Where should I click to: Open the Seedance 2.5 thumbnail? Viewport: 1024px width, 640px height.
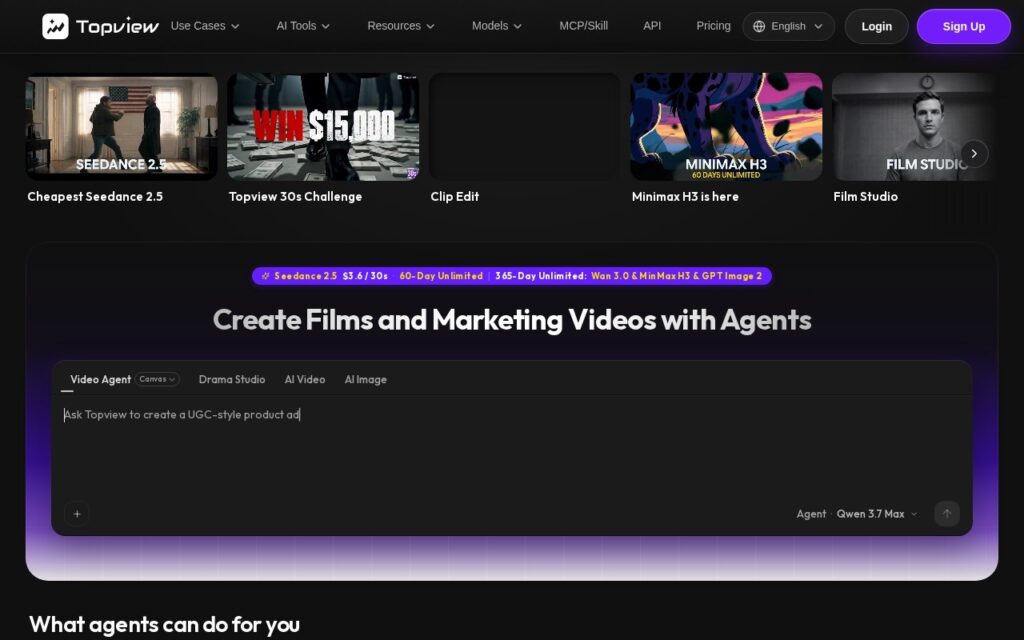pyautogui.click(x=121, y=127)
